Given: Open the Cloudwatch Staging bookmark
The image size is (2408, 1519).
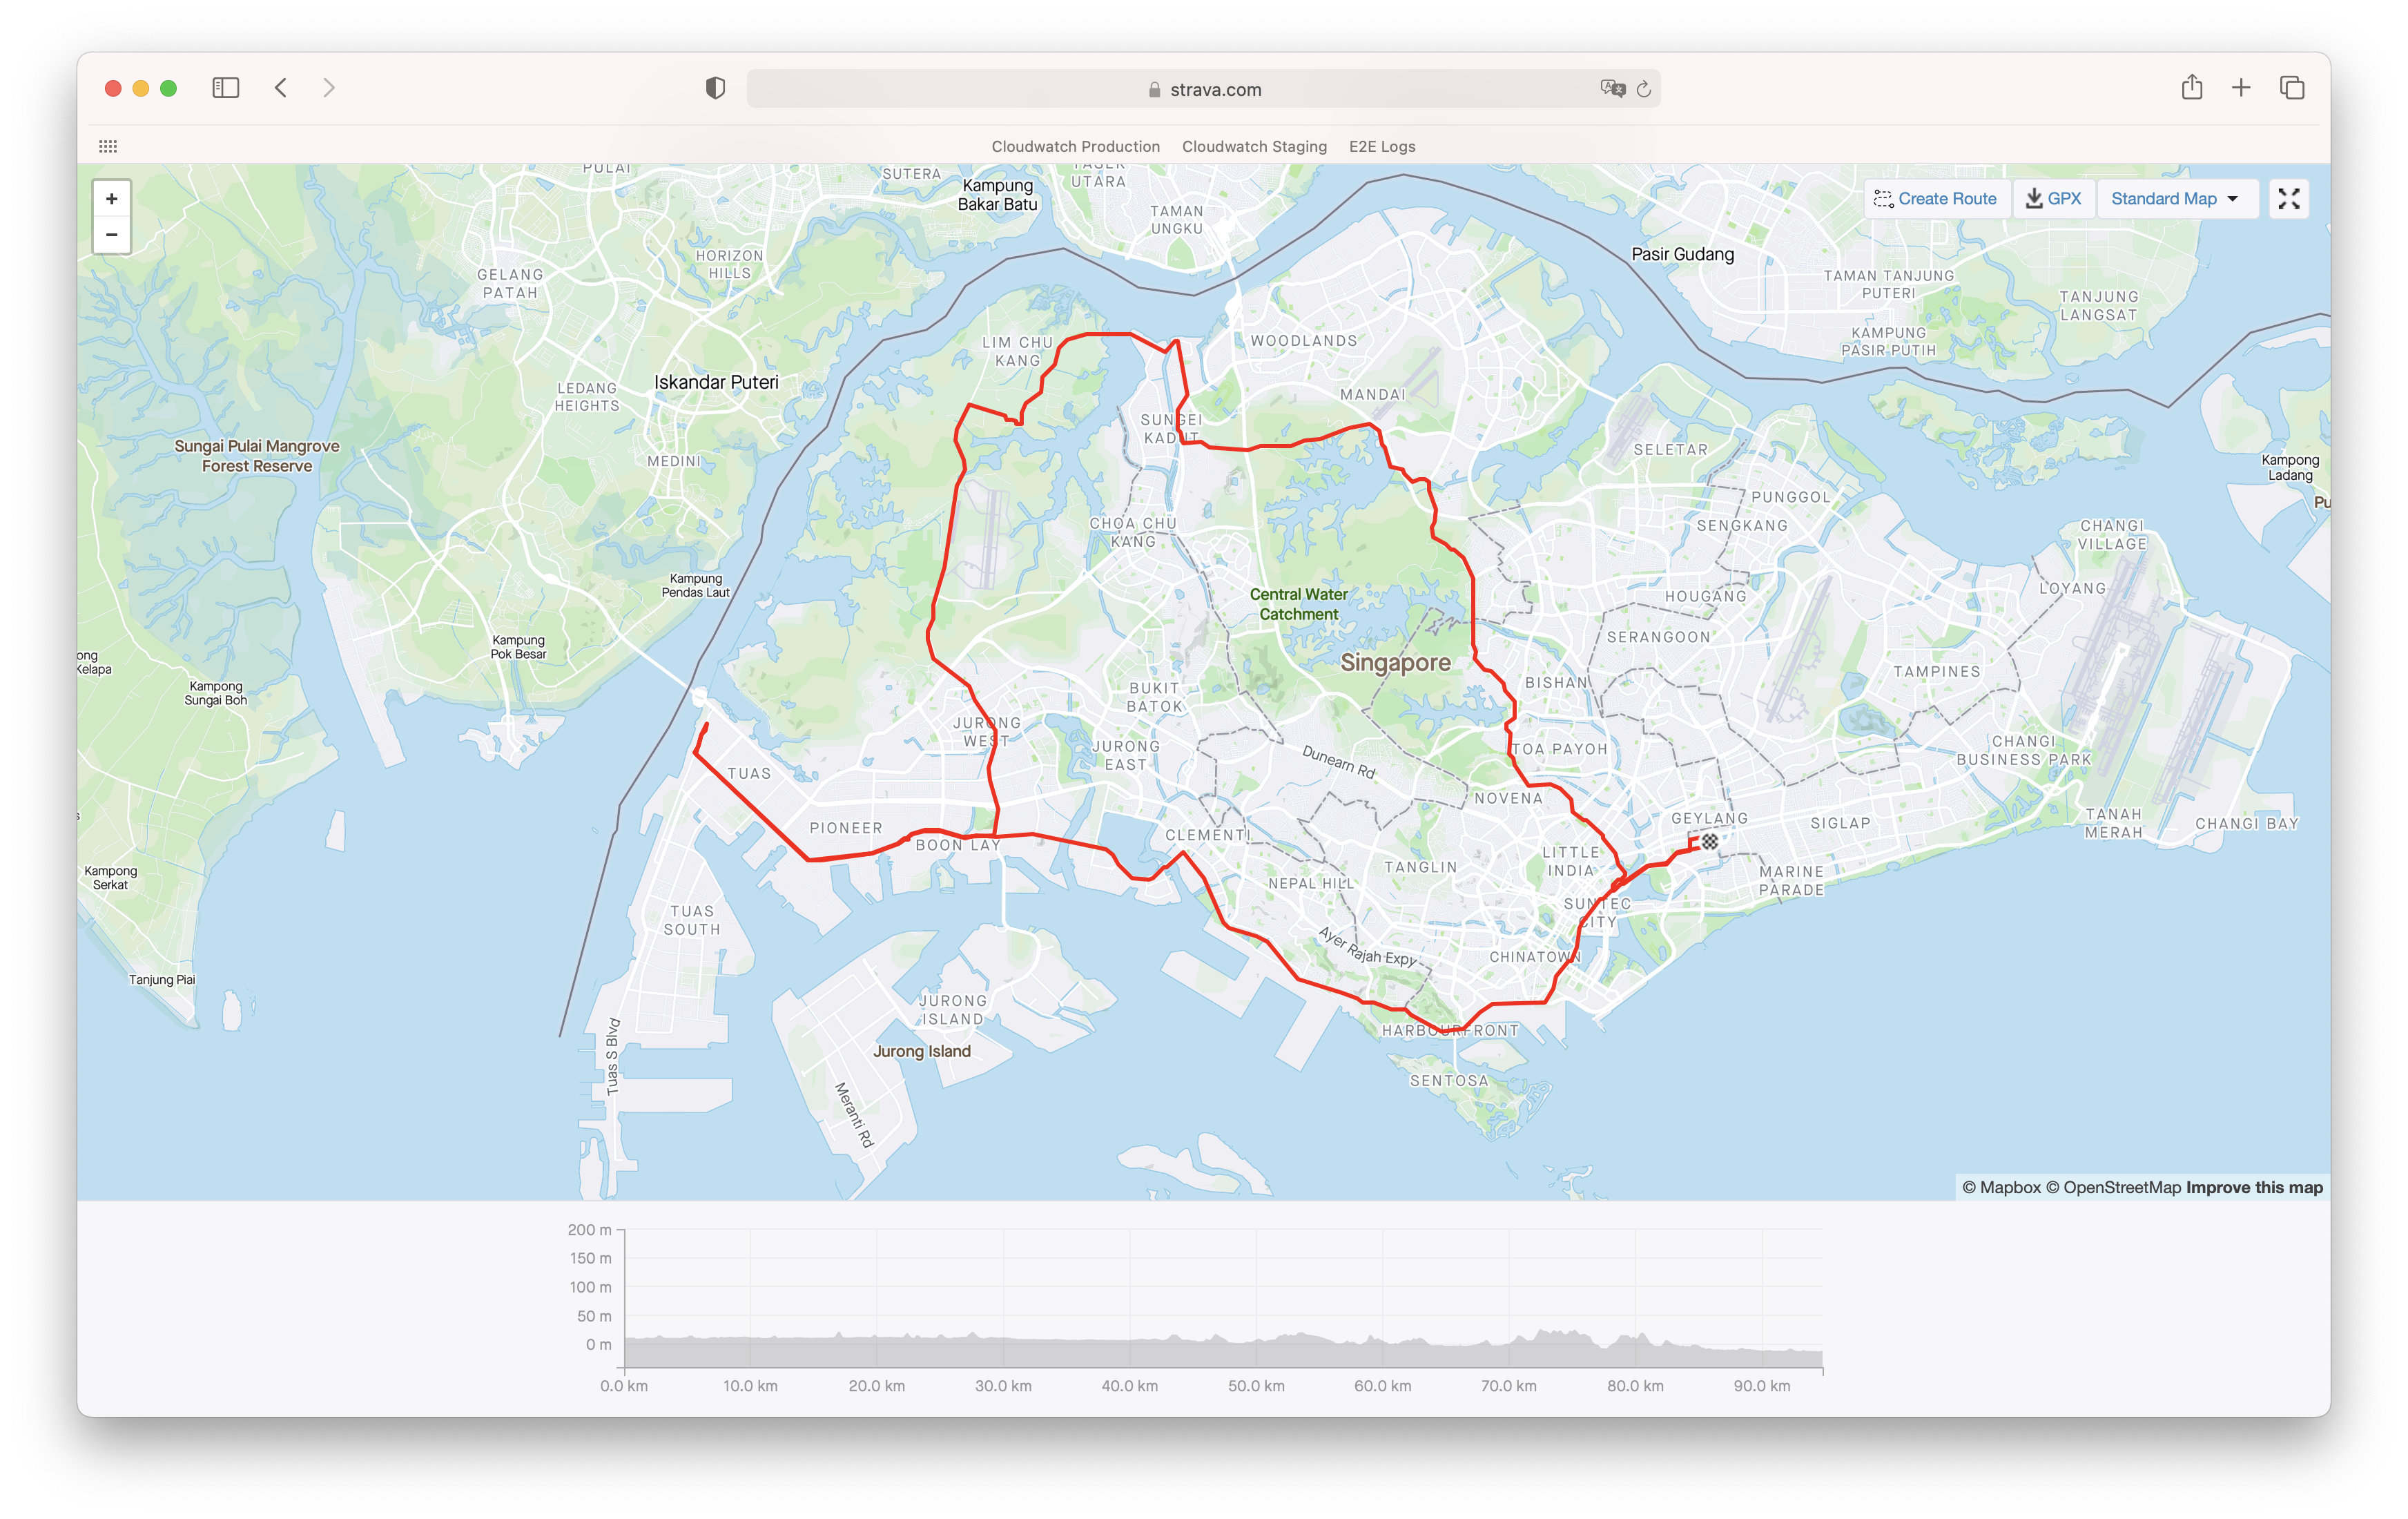Looking at the screenshot, I should coord(1254,146).
